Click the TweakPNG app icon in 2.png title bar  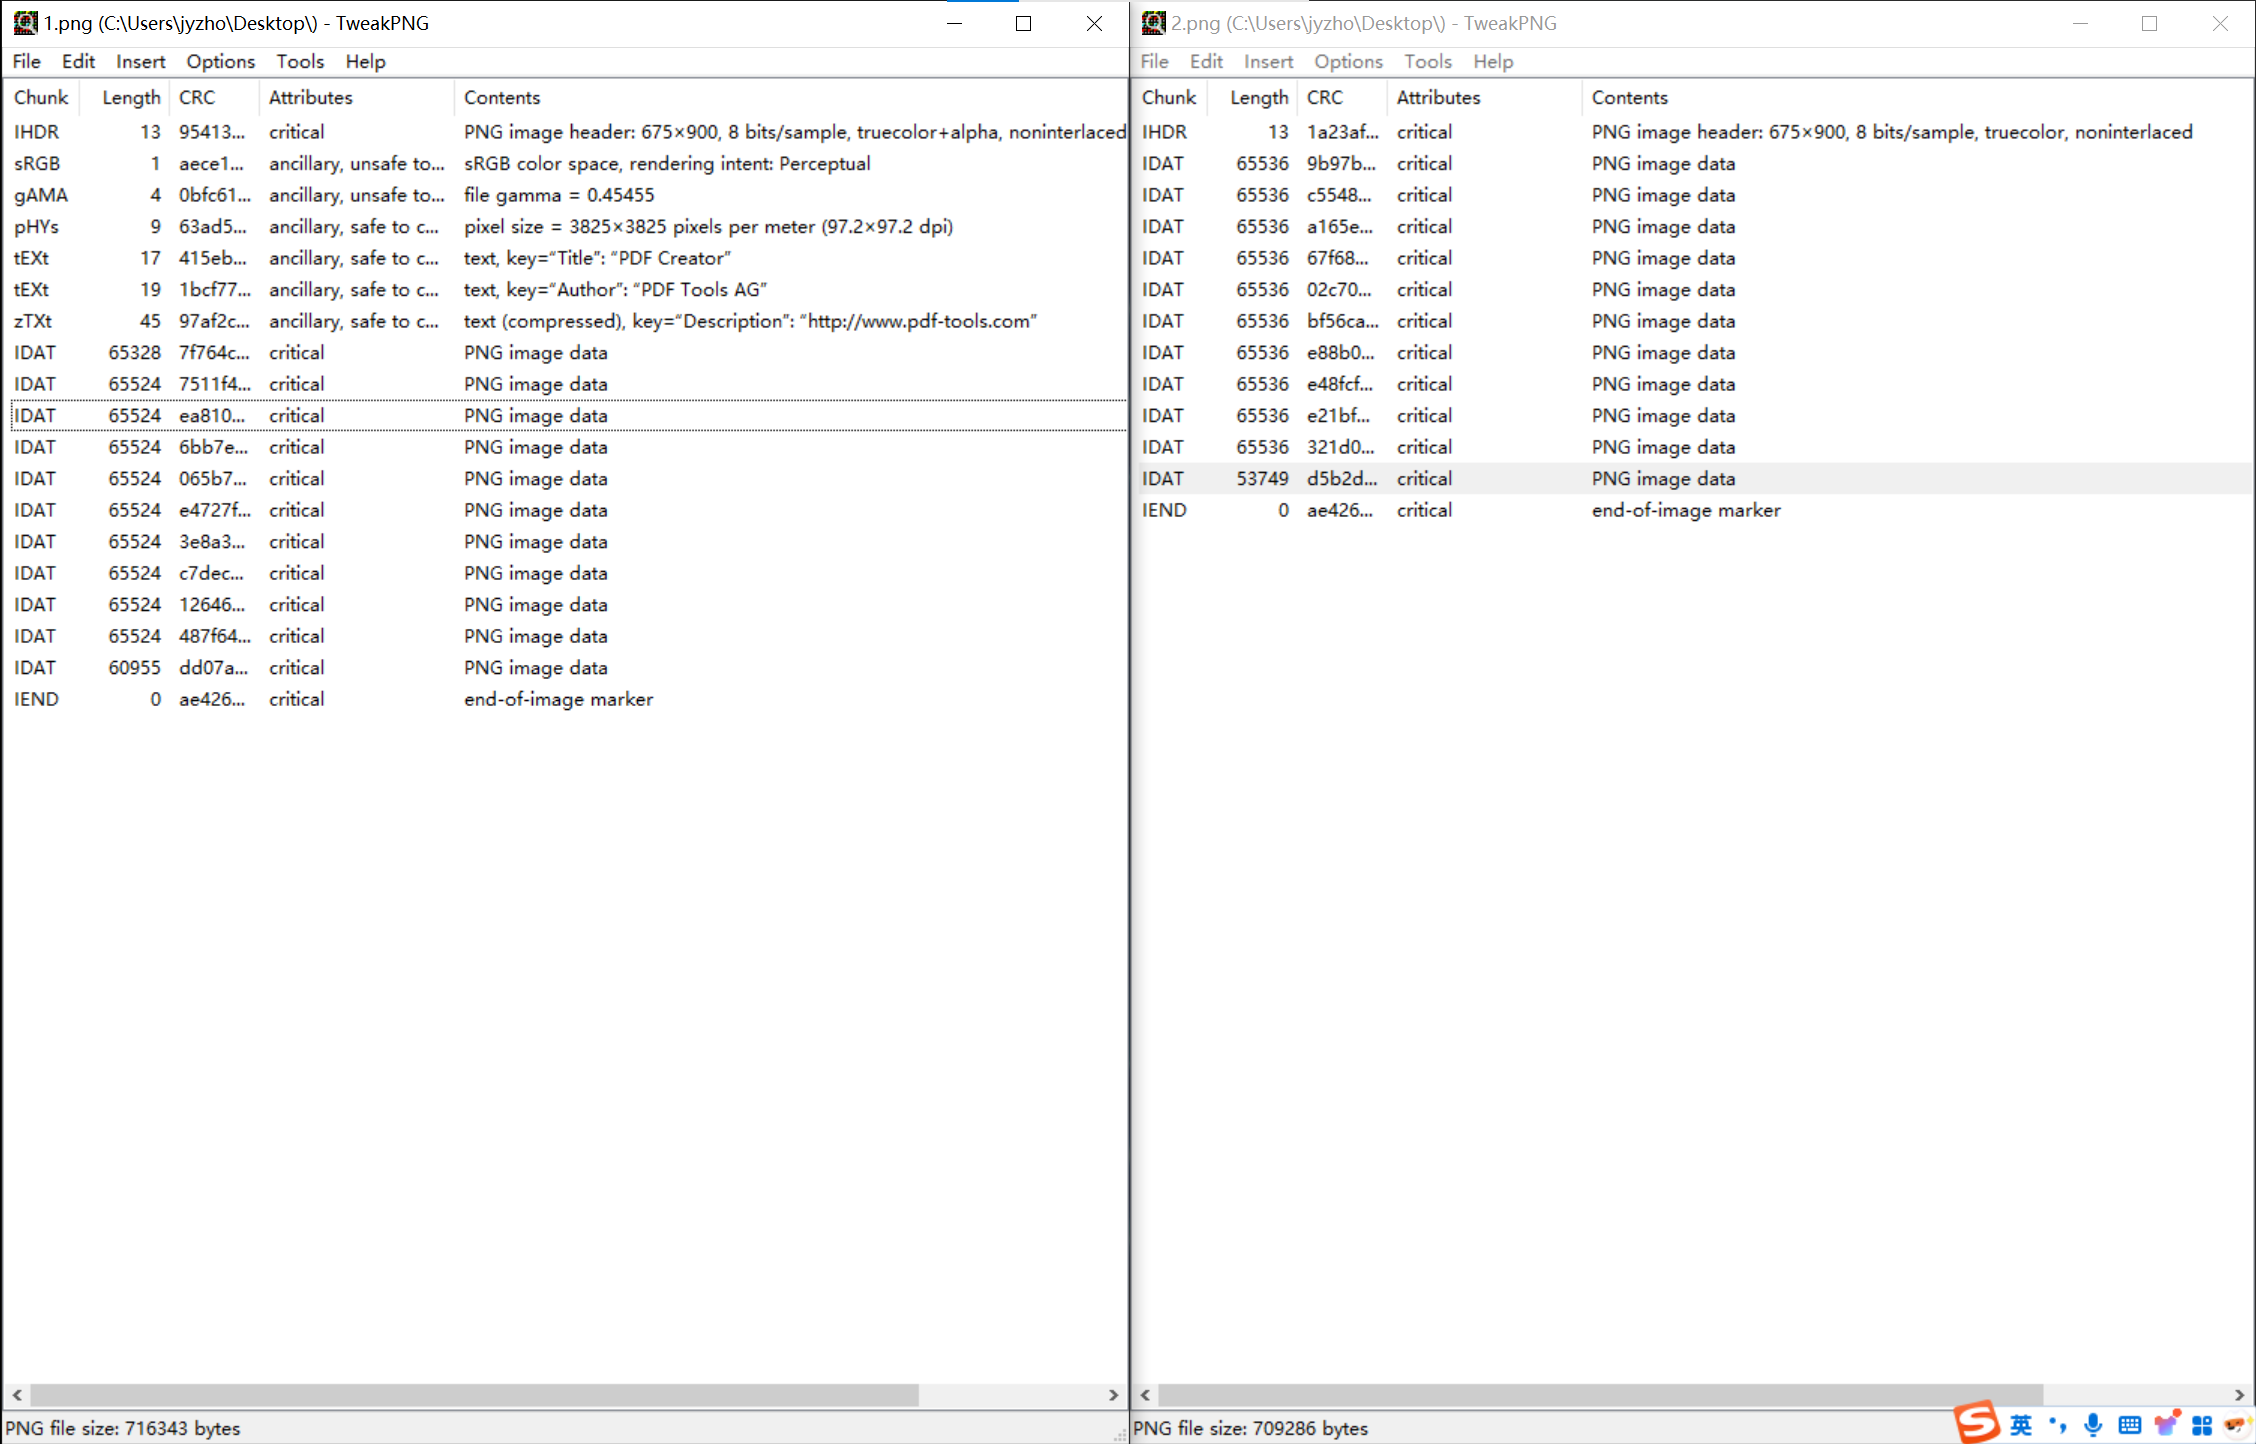(x=1153, y=22)
